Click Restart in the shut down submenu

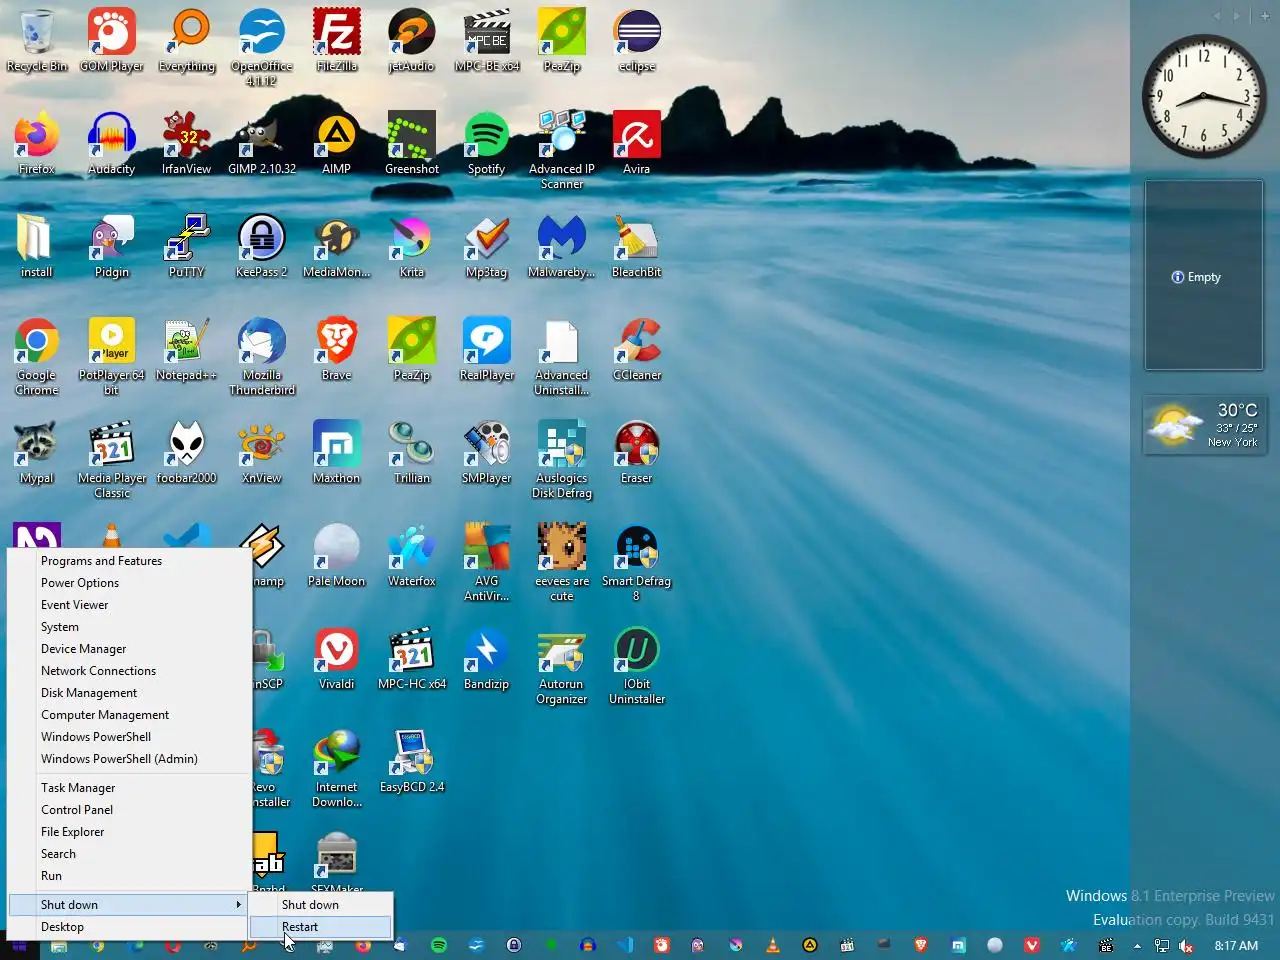tap(321, 927)
